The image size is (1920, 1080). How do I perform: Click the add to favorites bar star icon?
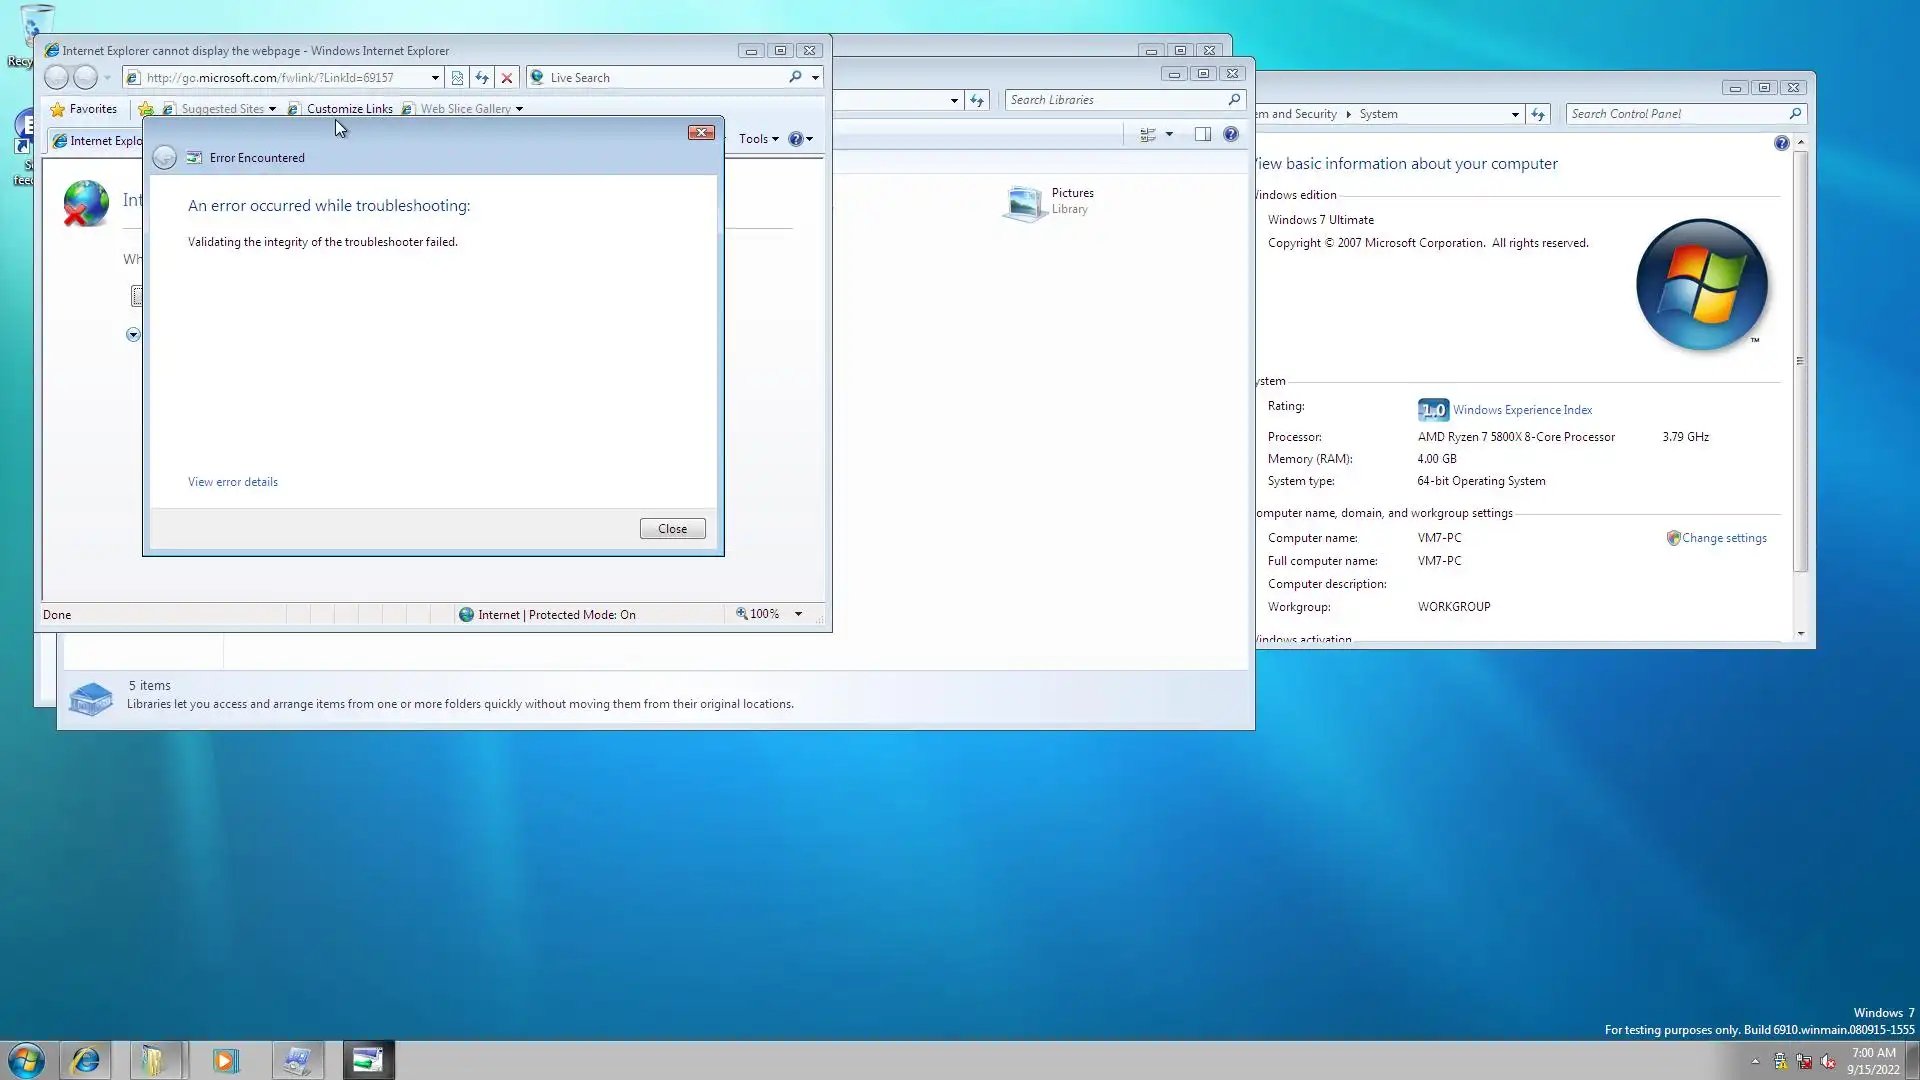click(146, 109)
